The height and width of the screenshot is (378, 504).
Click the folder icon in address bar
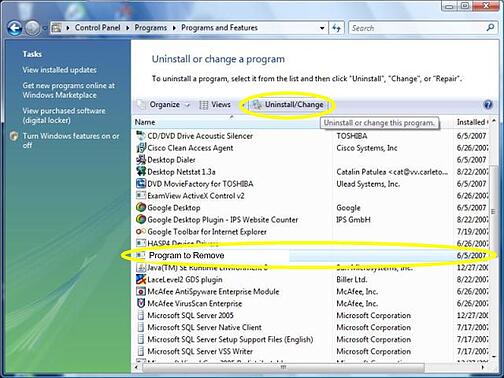pos(57,28)
